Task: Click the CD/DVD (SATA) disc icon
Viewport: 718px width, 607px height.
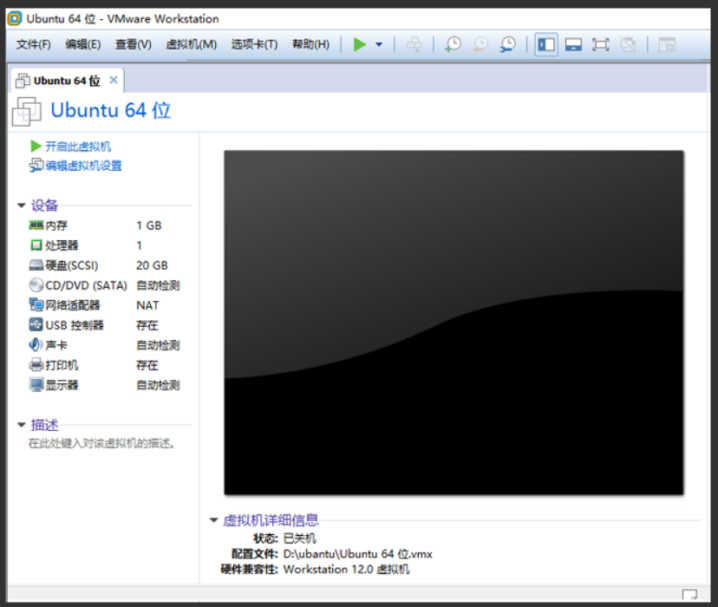Action: coord(36,285)
